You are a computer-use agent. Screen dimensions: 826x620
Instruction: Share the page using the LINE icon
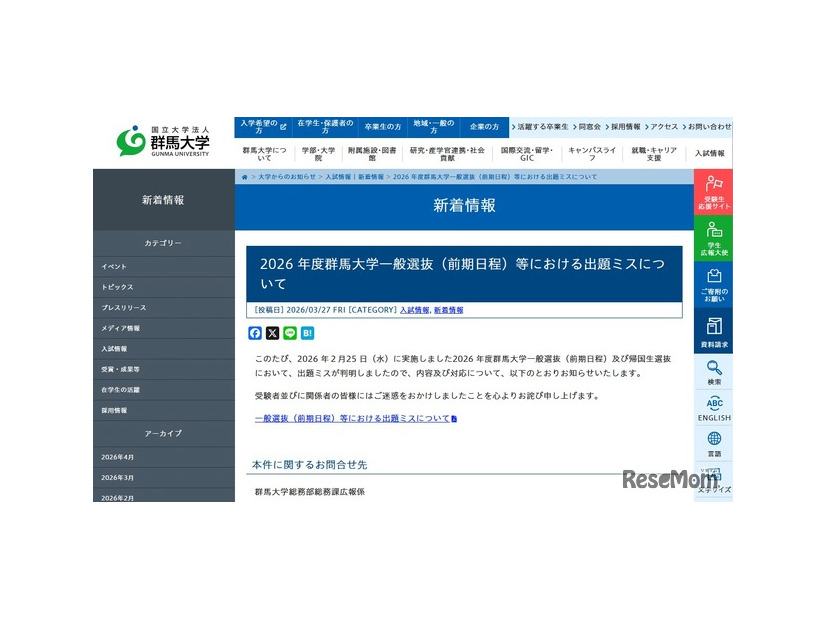pos(289,333)
